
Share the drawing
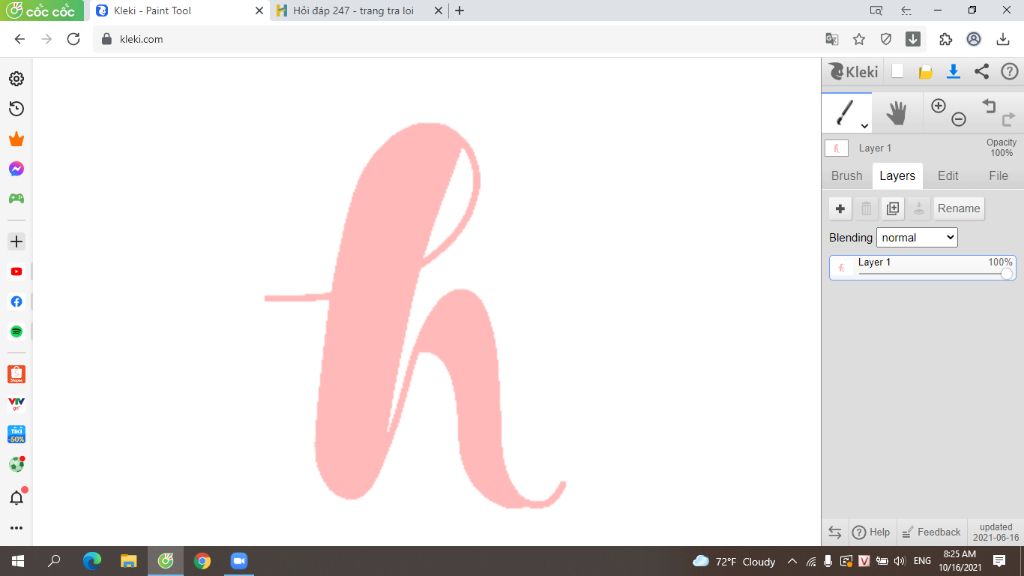point(982,71)
